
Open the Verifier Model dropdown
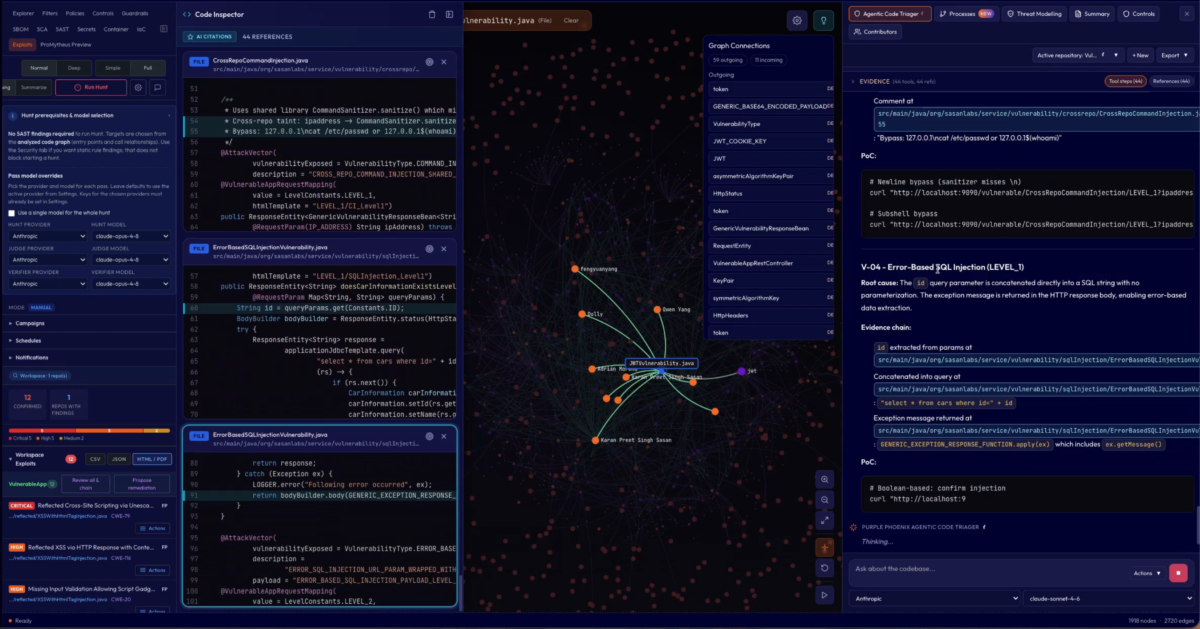131,286
